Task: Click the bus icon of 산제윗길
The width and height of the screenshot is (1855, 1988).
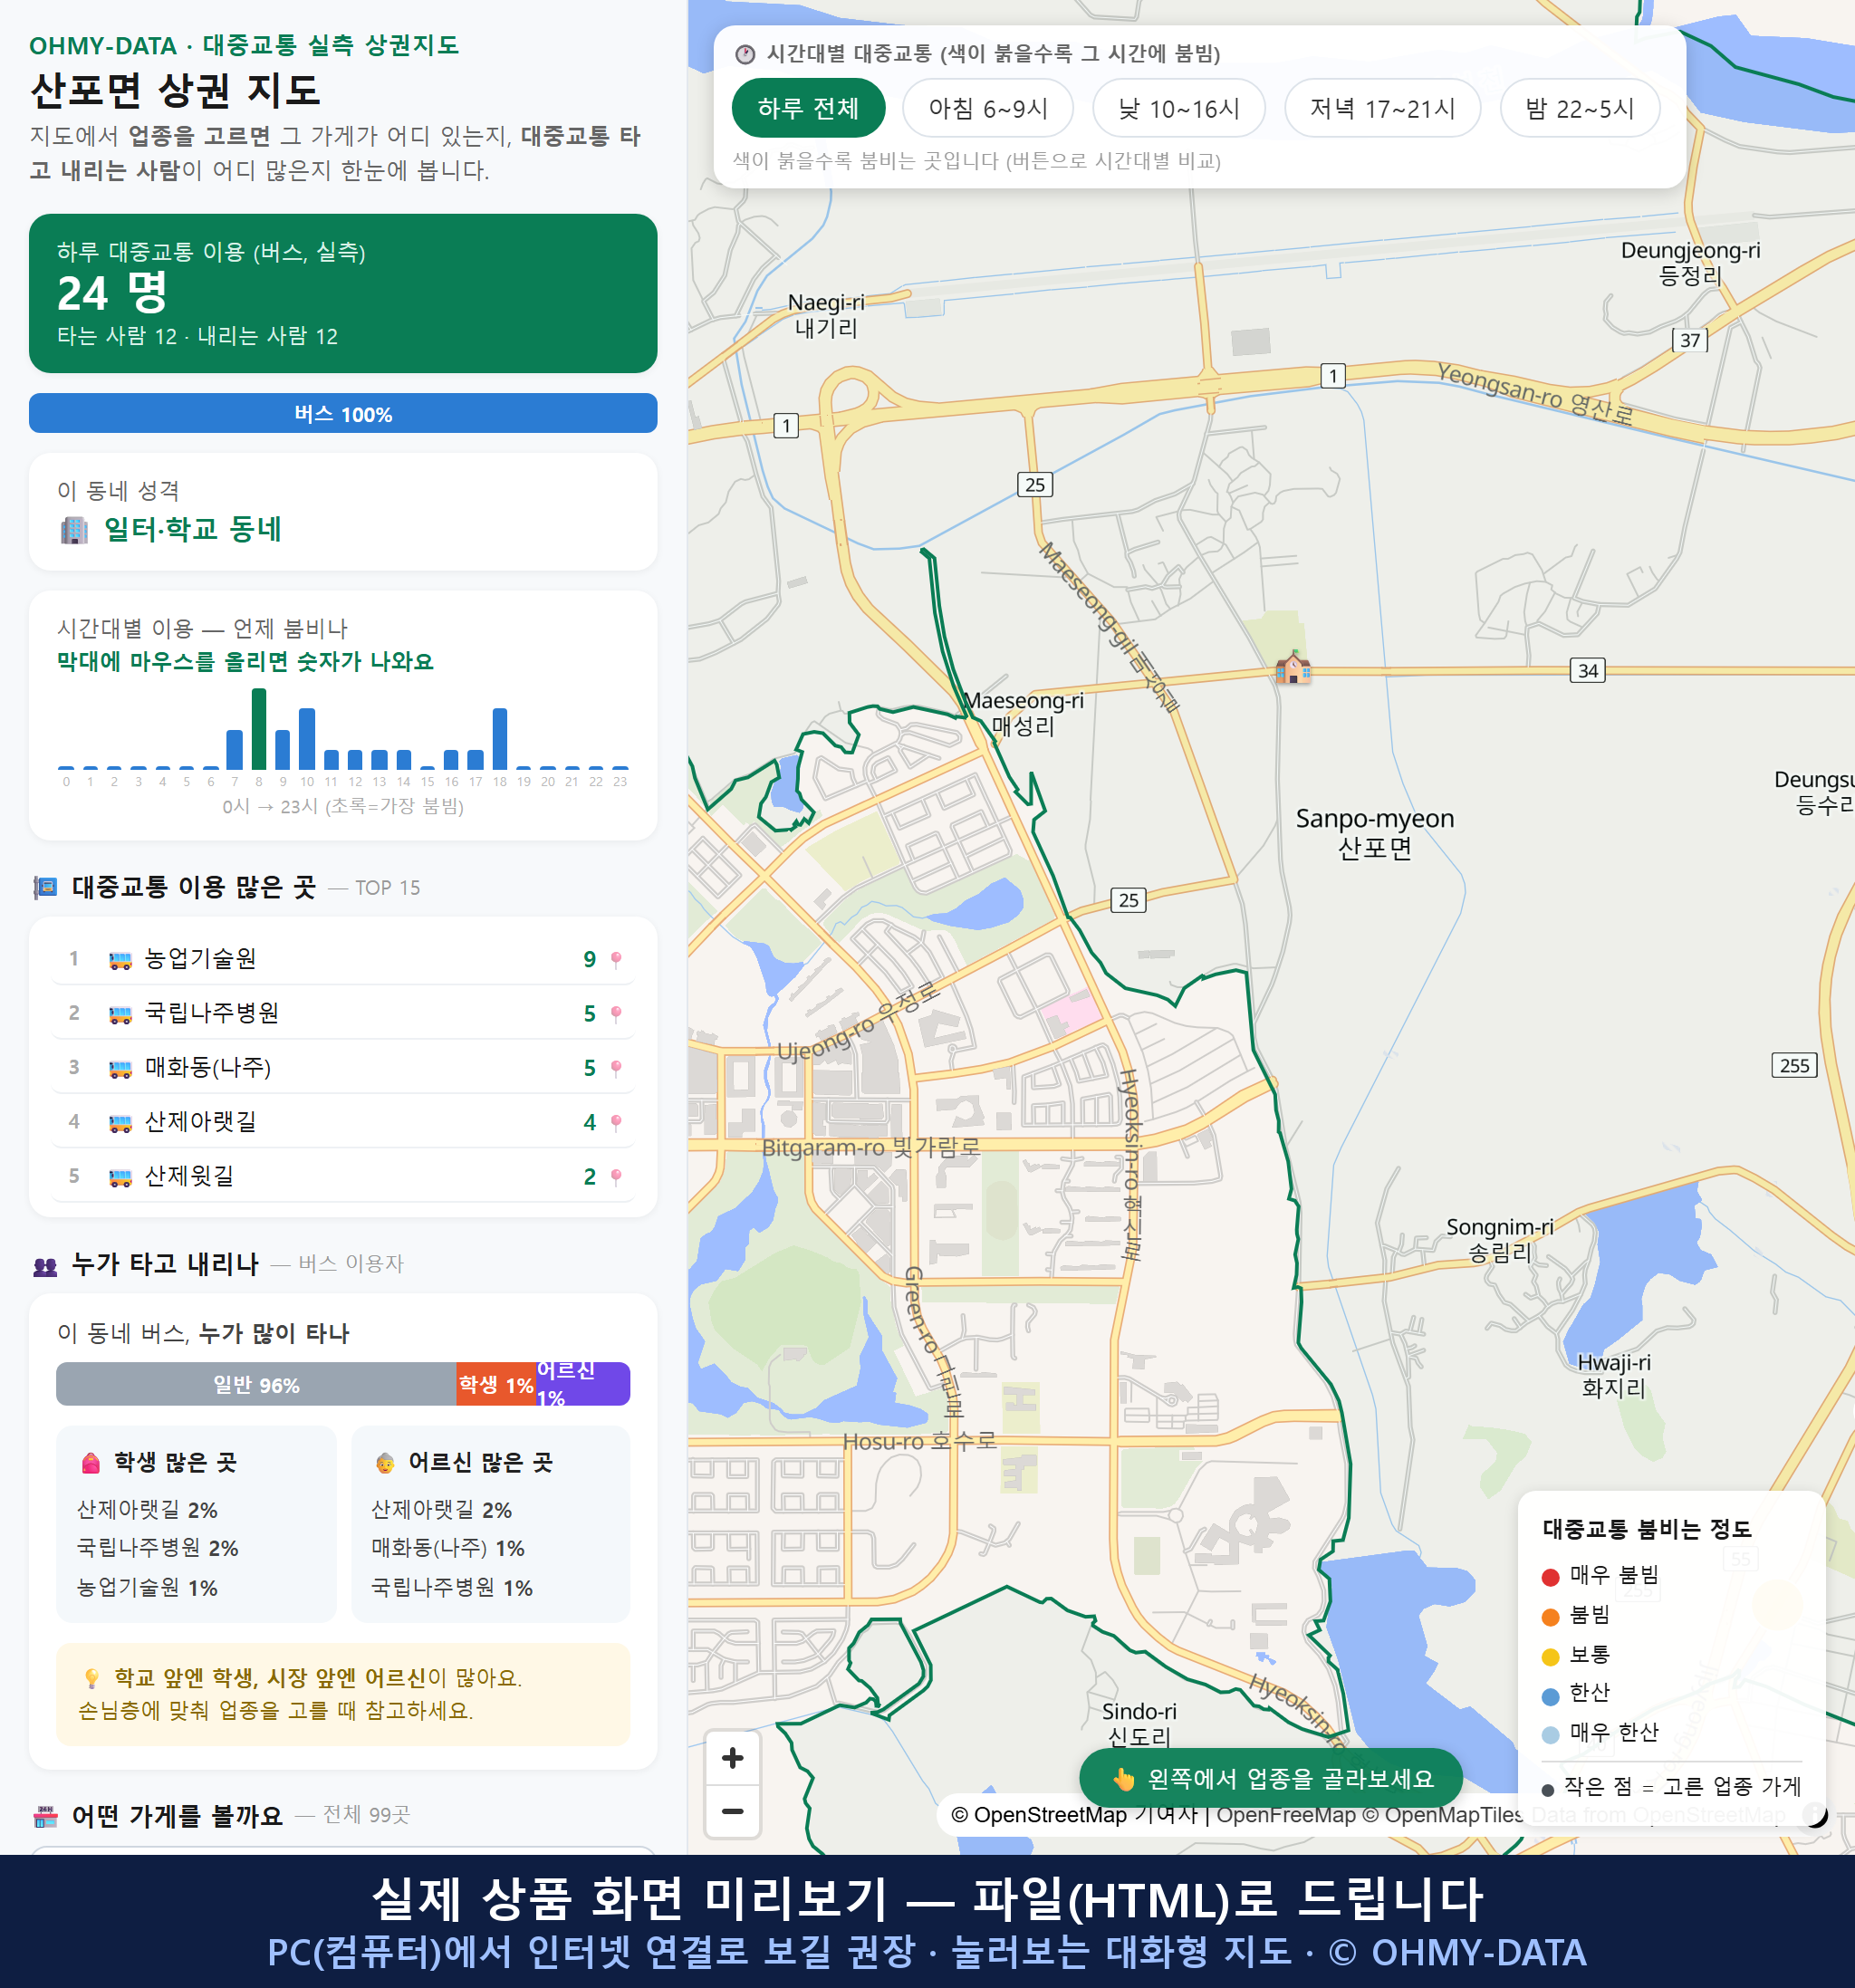Action: pyautogui.click(x=120, y=1177)
